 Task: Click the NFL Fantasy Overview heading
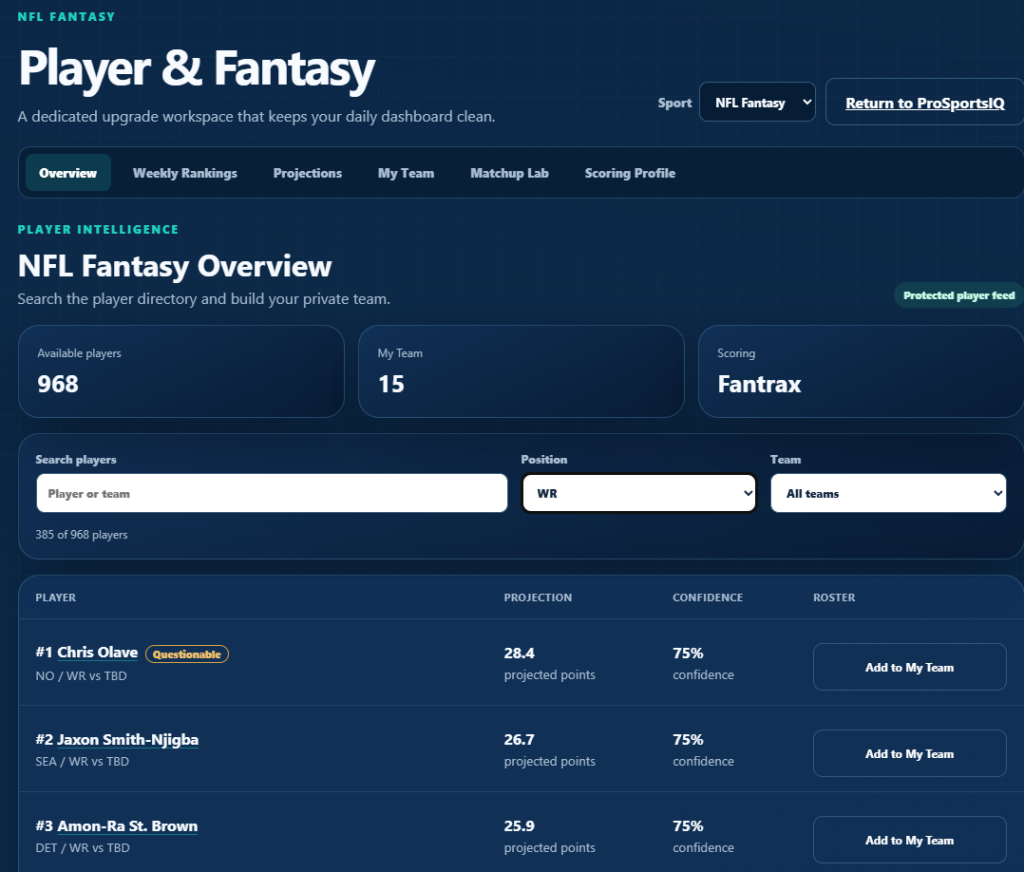[x=175, y=266]
